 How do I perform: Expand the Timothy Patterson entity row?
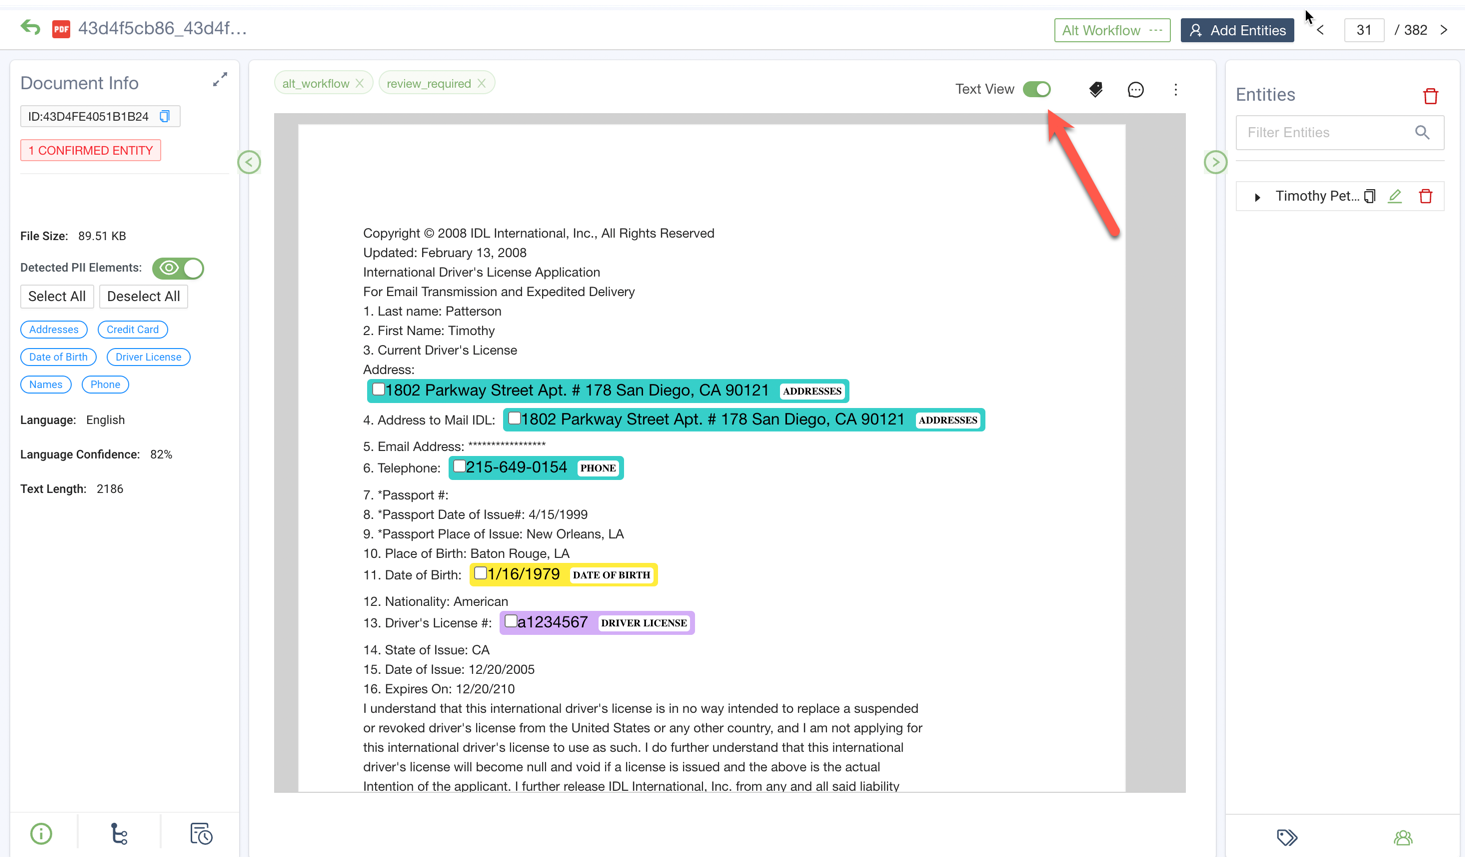pyautogui.click(x=1257, y=197)
